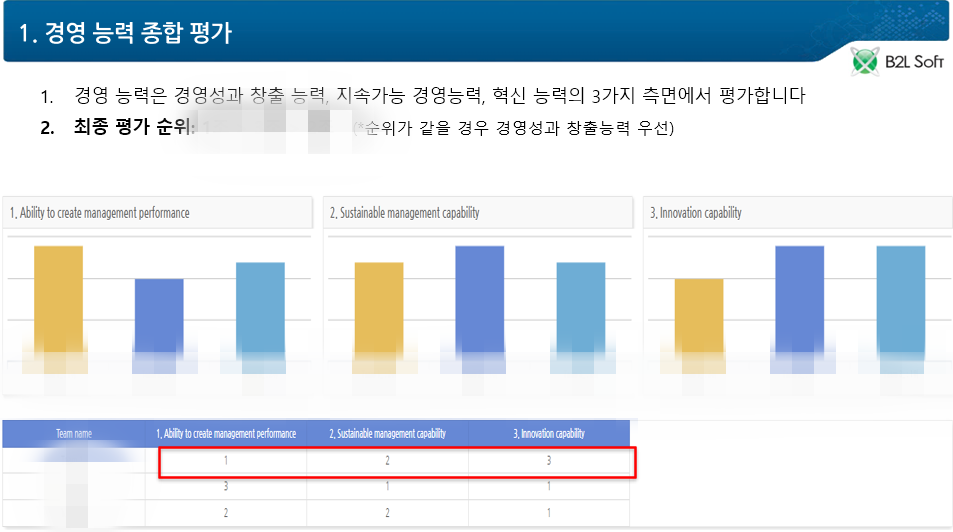Click table header '3, Innovation capability'
The height and width of the screenshot is (532, 953).
click(548, 434)
